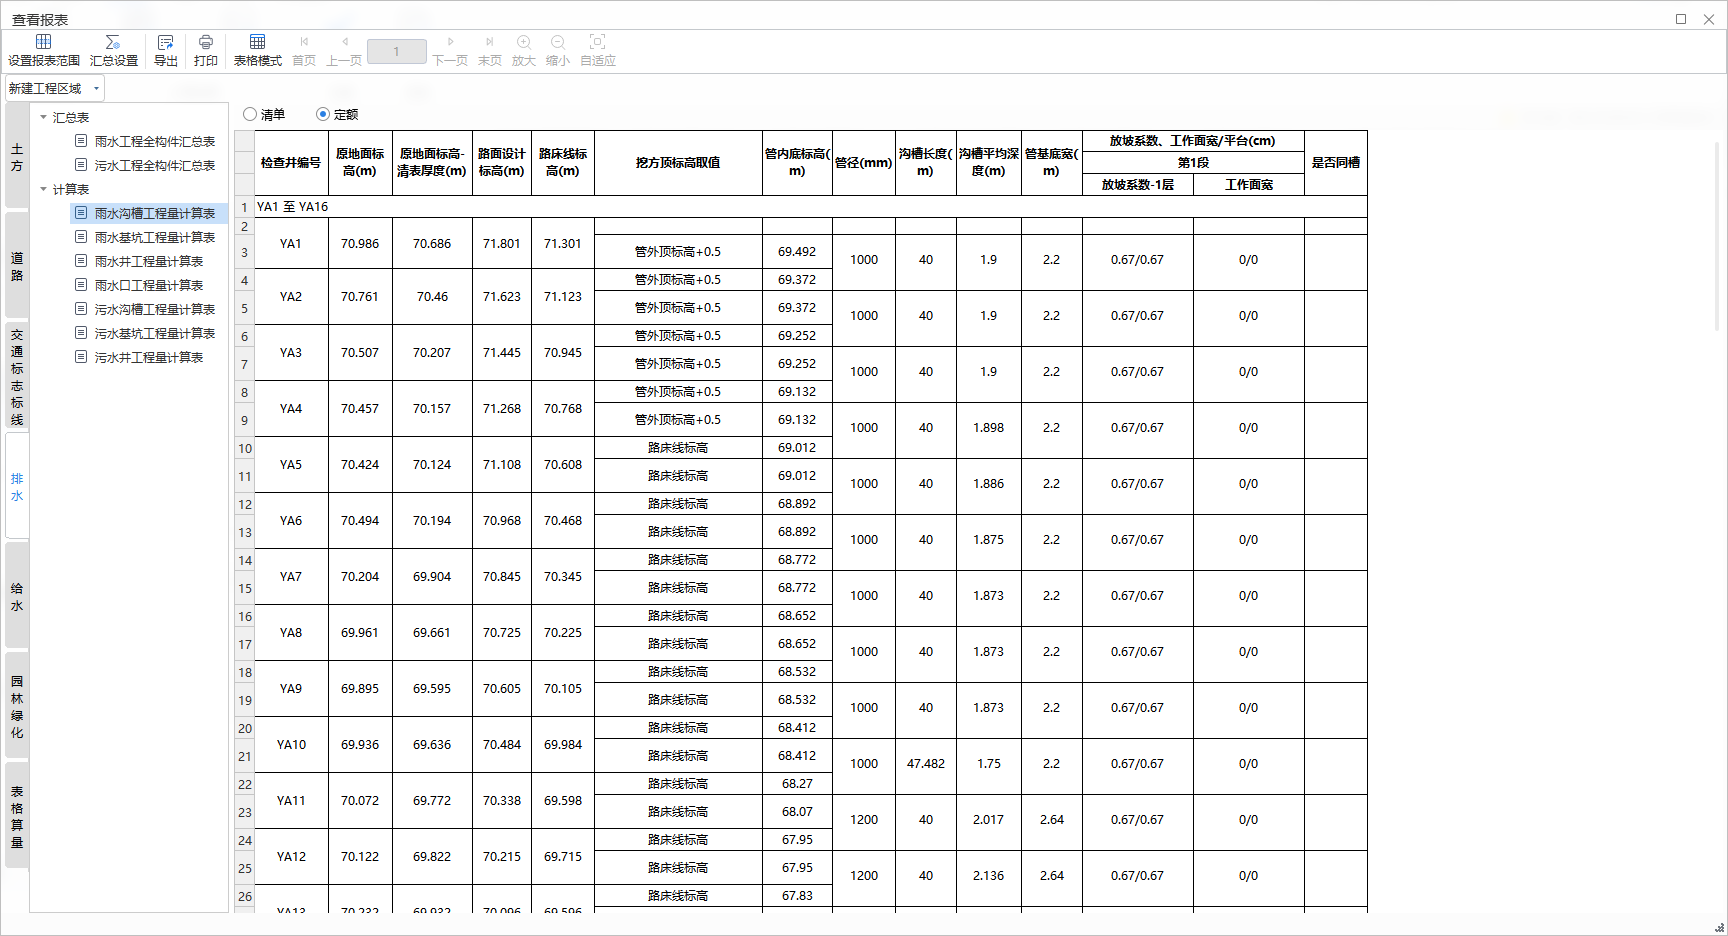
Task: Collapse the 汇总表 tree node
Action: 44,118
